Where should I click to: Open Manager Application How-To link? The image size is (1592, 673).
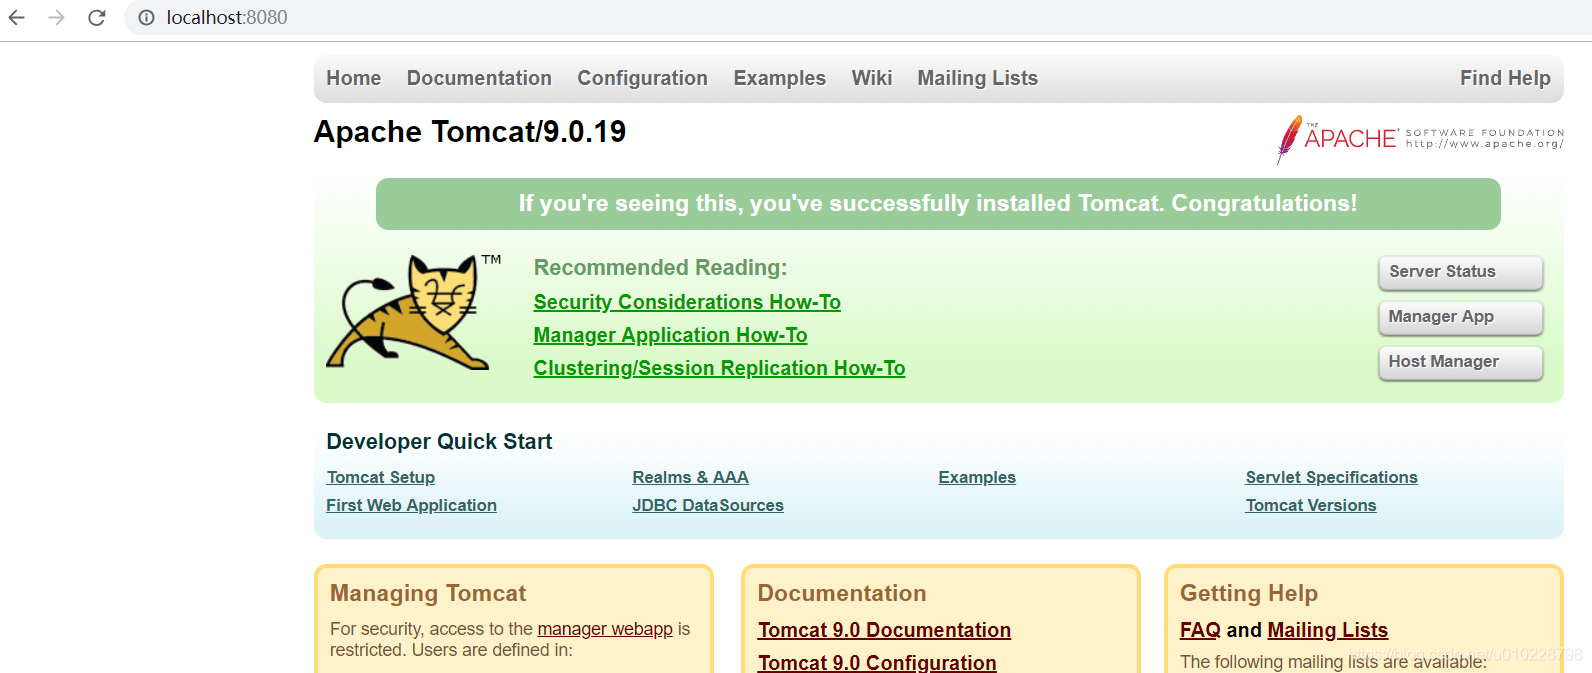coord(670,335)
